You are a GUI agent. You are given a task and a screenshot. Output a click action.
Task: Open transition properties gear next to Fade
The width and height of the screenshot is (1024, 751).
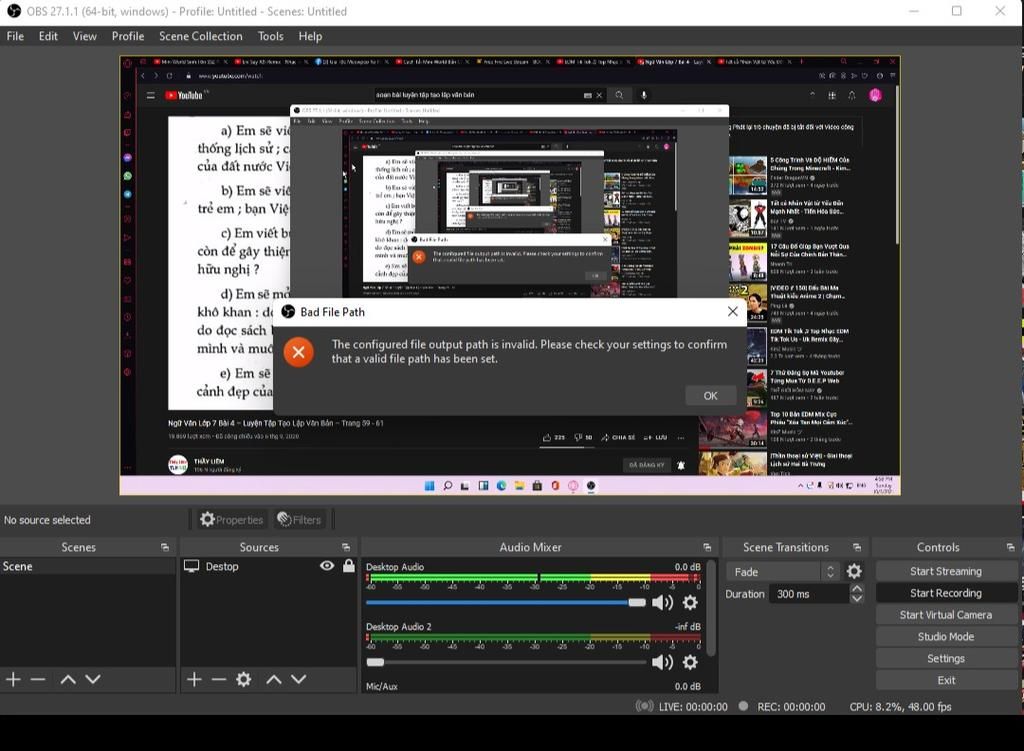tap(854, 572)
